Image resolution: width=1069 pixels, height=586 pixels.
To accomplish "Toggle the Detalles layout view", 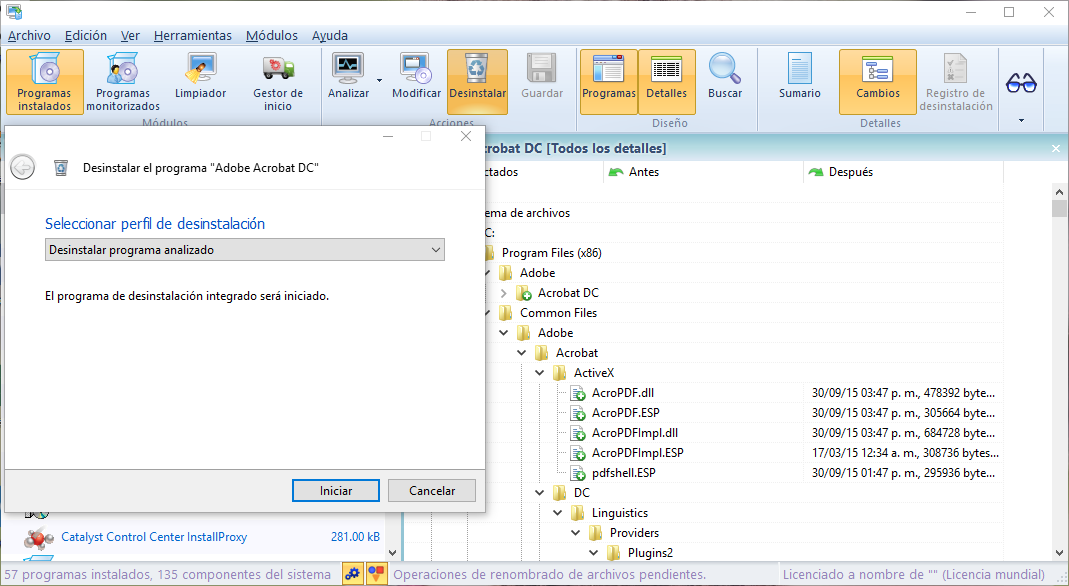I will click(667, 82).
